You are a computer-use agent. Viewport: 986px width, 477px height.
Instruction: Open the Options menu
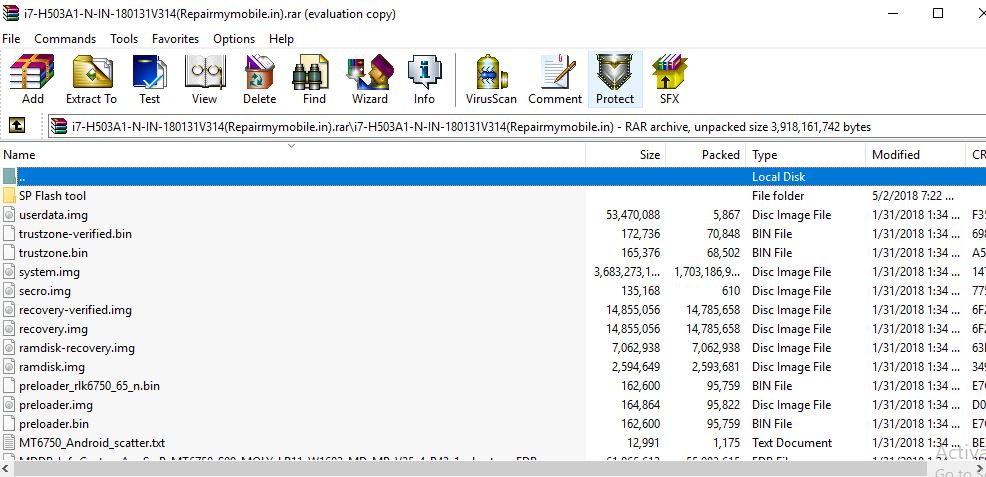point(234,39)
